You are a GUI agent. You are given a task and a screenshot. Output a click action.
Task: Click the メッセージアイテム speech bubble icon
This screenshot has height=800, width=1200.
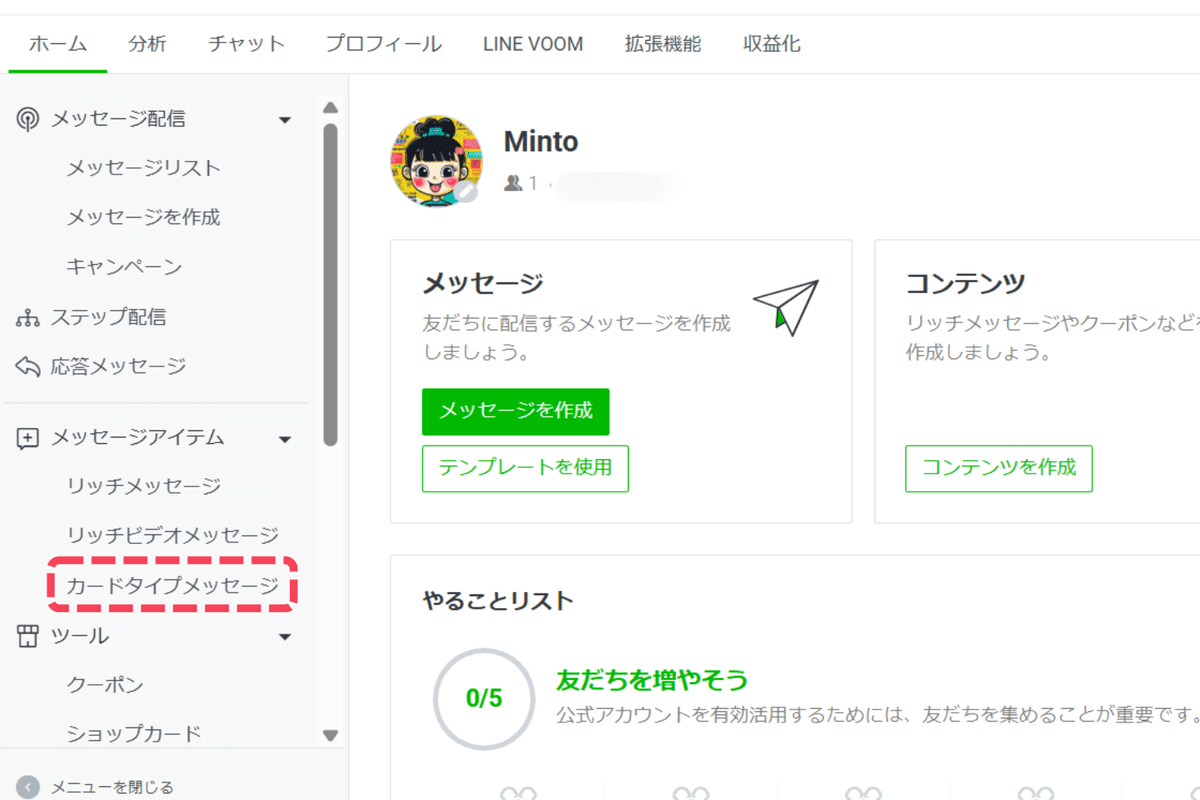point(28,438)
